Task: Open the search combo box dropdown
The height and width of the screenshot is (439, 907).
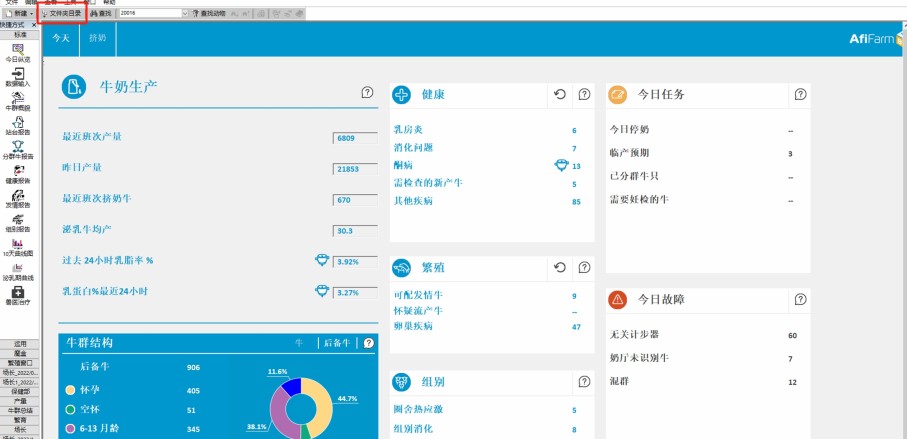Action: 184,13
